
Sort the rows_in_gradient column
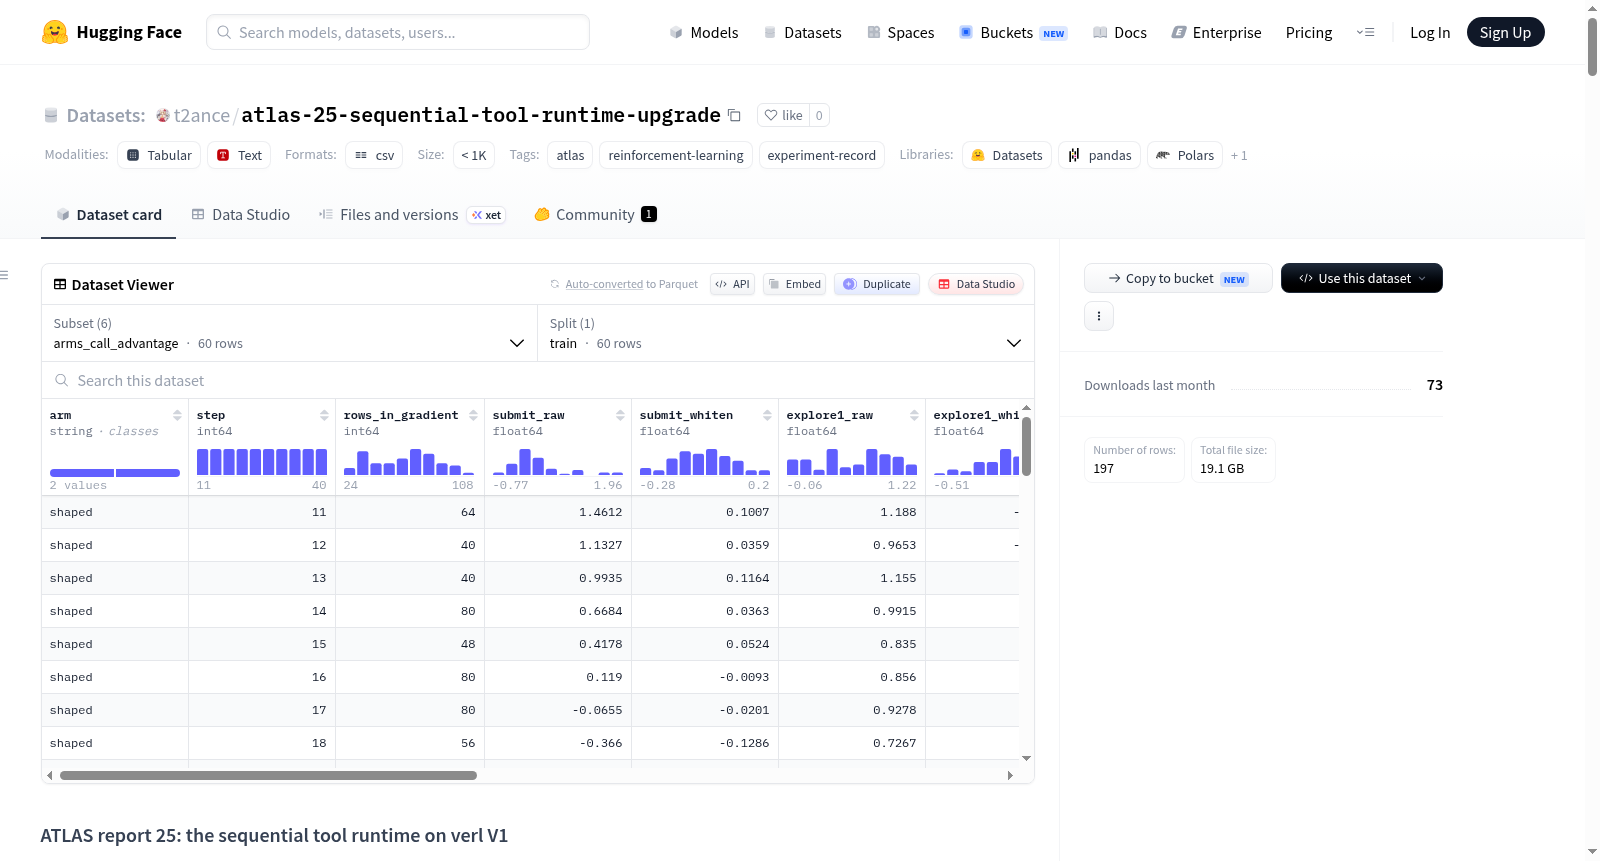click(473, 415)
